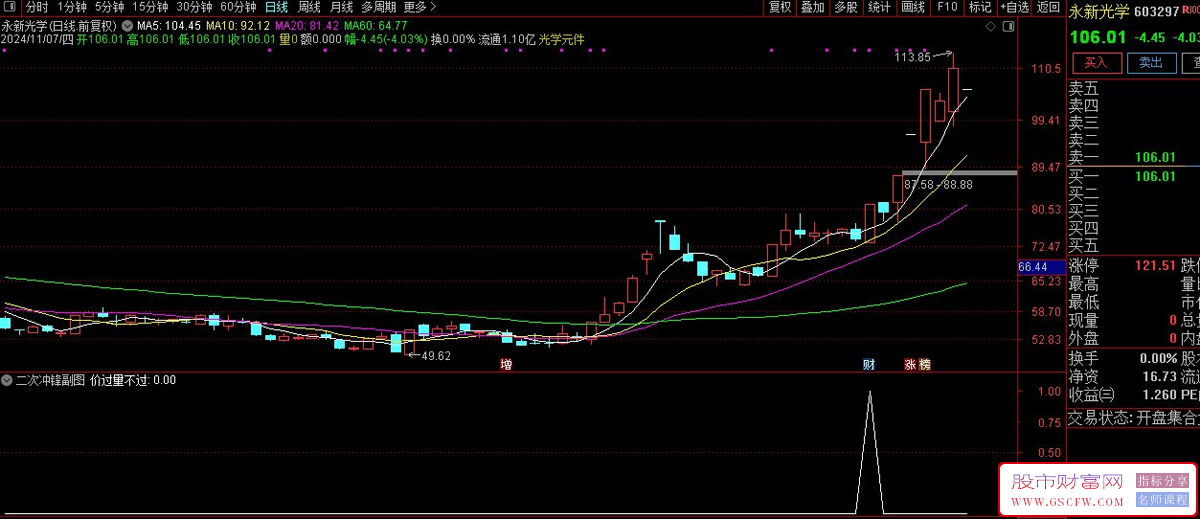Image resolution: width=1200 pixels, height=519 pixels.
Task: Click the 财 event marker on timeline
Action: tap(869, 365)
